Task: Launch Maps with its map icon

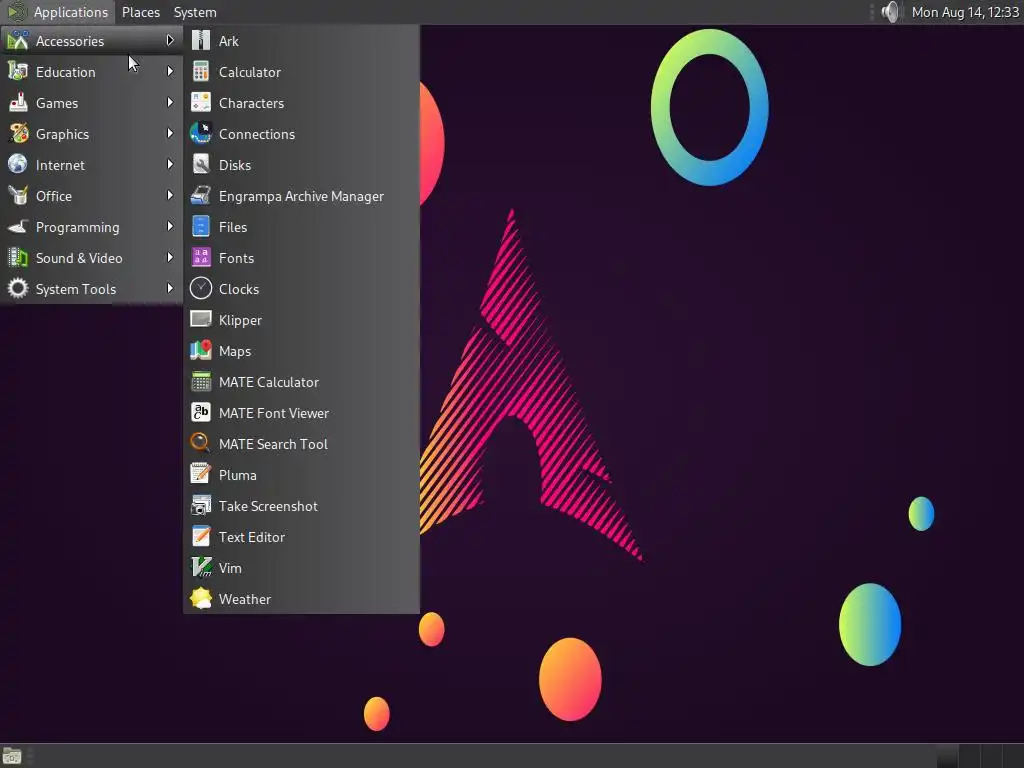Action: pyautogui.click(x=200, y=351)
